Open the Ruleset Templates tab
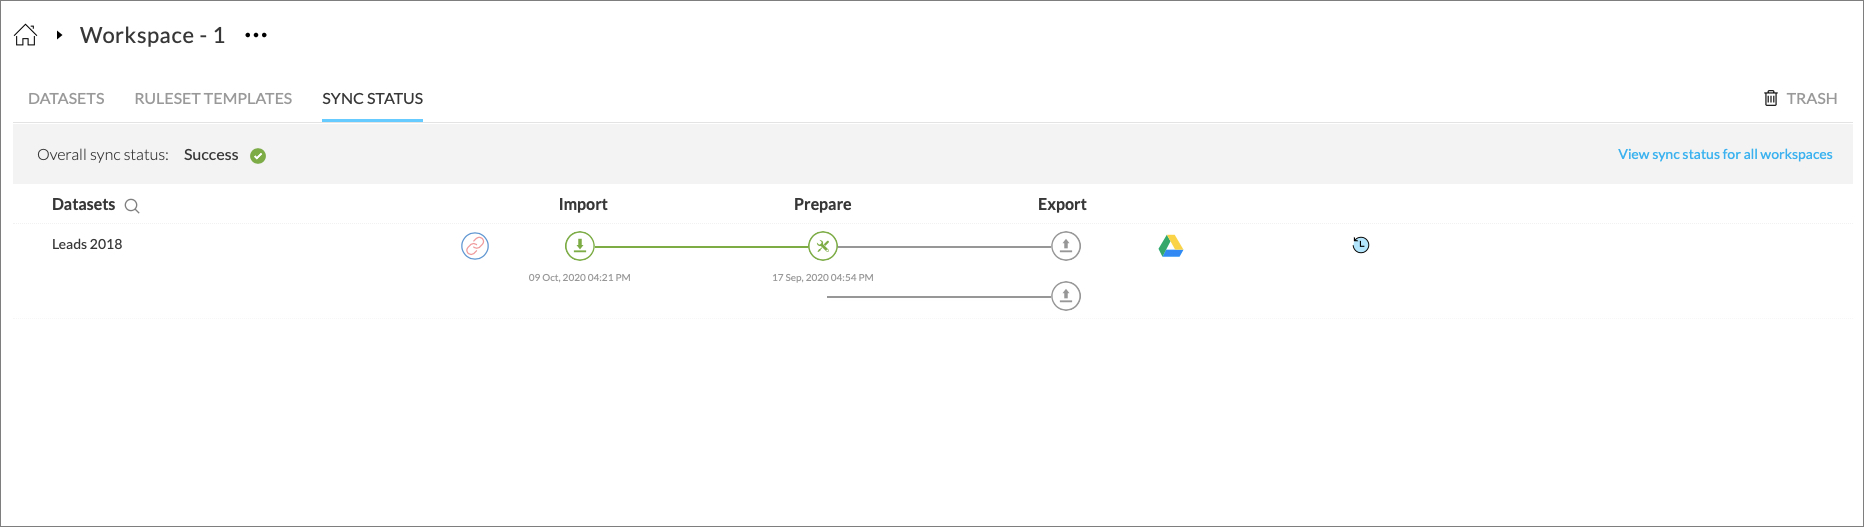The width and height of the screenshot is (1864, 527). click(x=213, y=98)
